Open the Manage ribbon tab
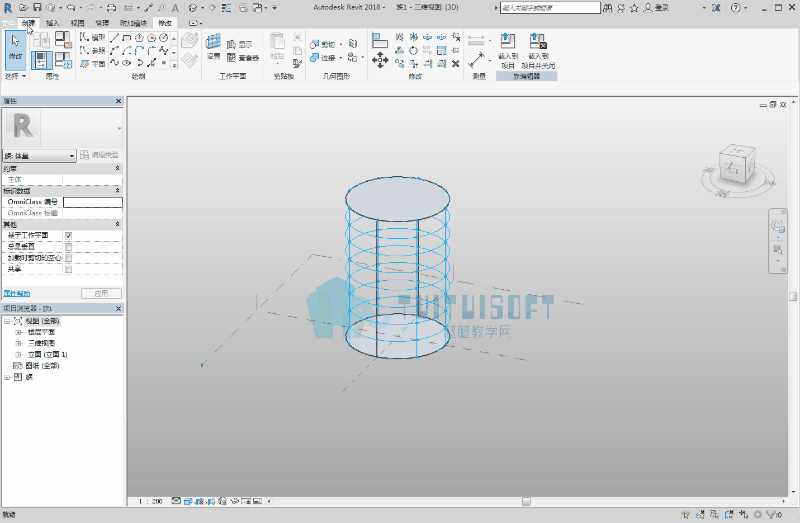Viewport: 800px width, 523px height. click(x=102, y=23)
